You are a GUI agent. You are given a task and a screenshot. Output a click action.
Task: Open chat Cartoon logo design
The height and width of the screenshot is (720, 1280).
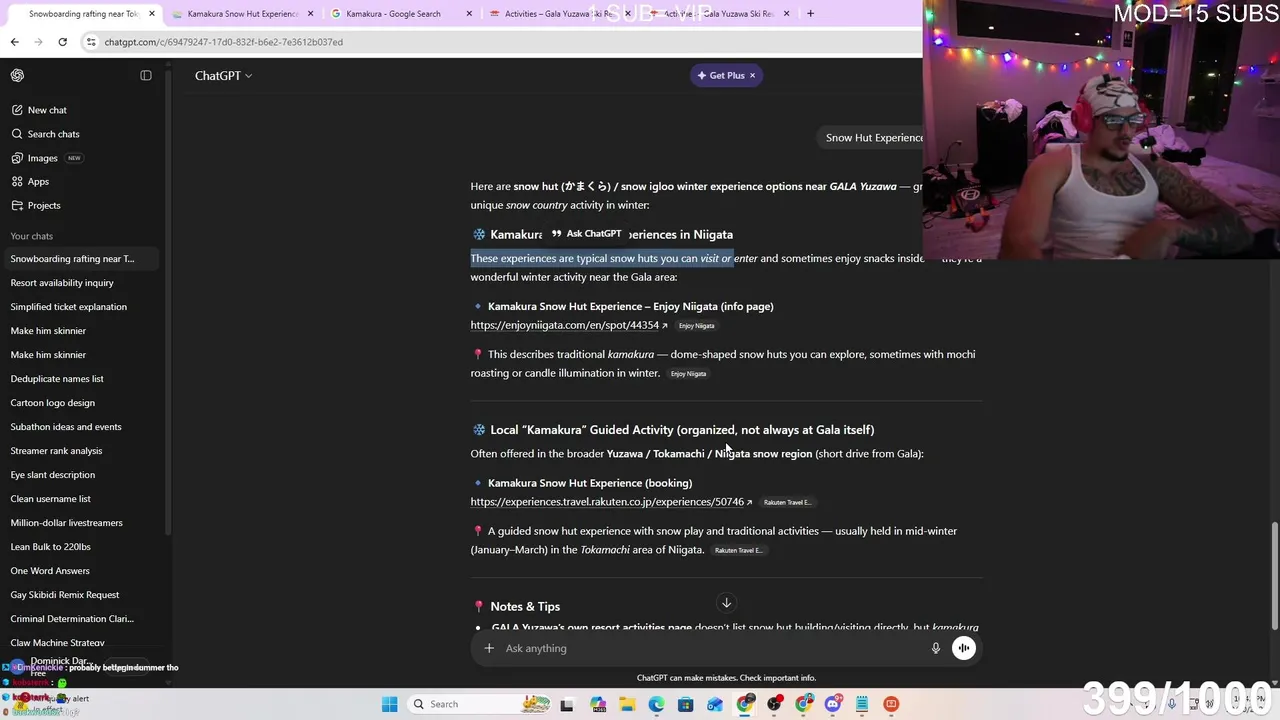(81, 403)
